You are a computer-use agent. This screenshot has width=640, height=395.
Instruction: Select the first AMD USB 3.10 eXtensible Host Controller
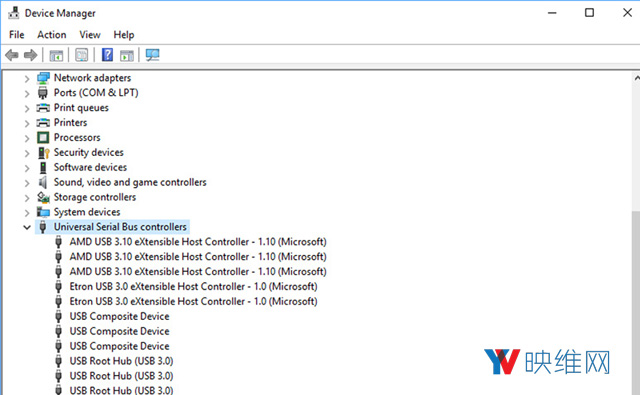coord(198,242)
